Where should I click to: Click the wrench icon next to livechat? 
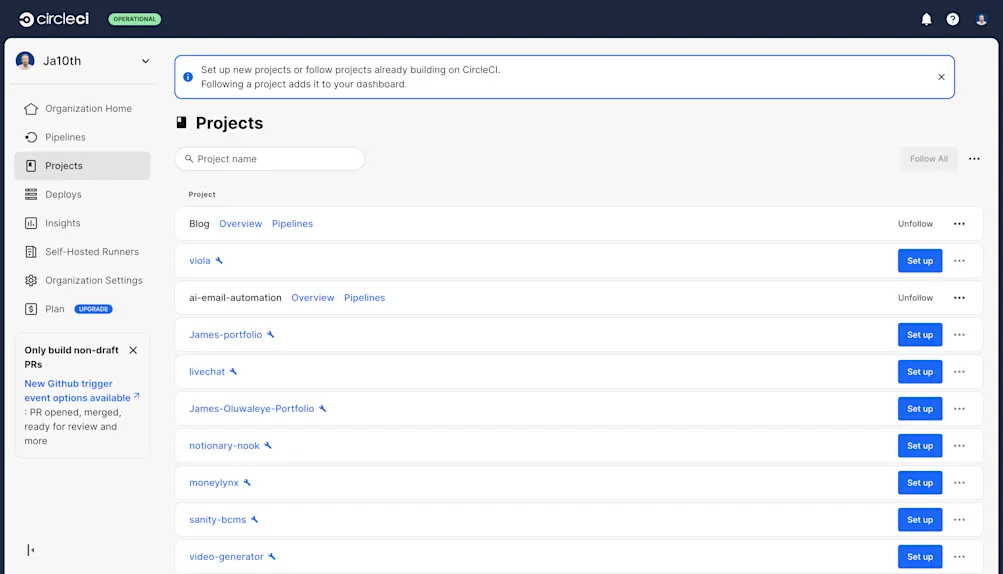coord(233,372)
